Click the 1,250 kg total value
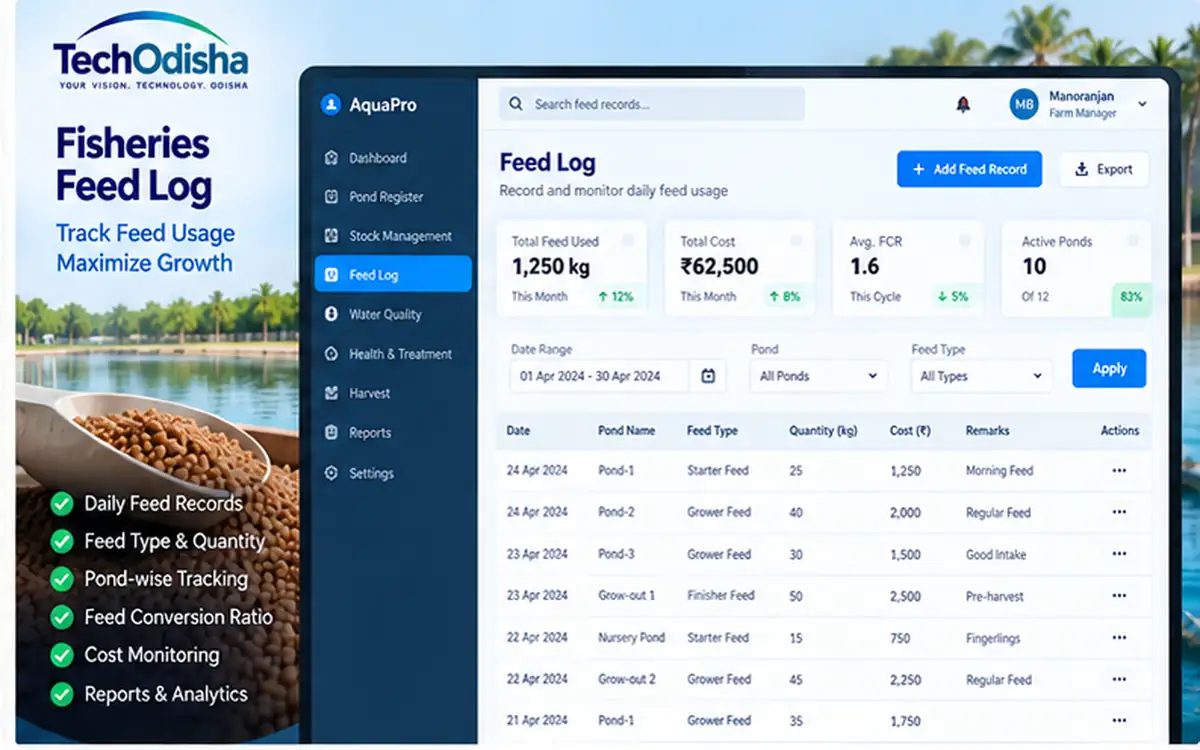This screenshot has width=1200, height=750. [x=550, y=267]
